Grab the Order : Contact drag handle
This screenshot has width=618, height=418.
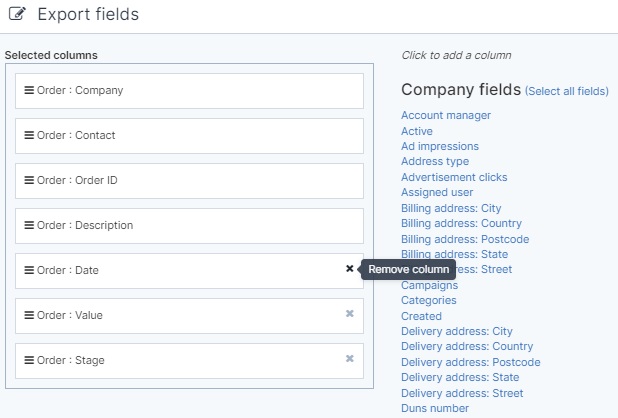click(29, 135)
